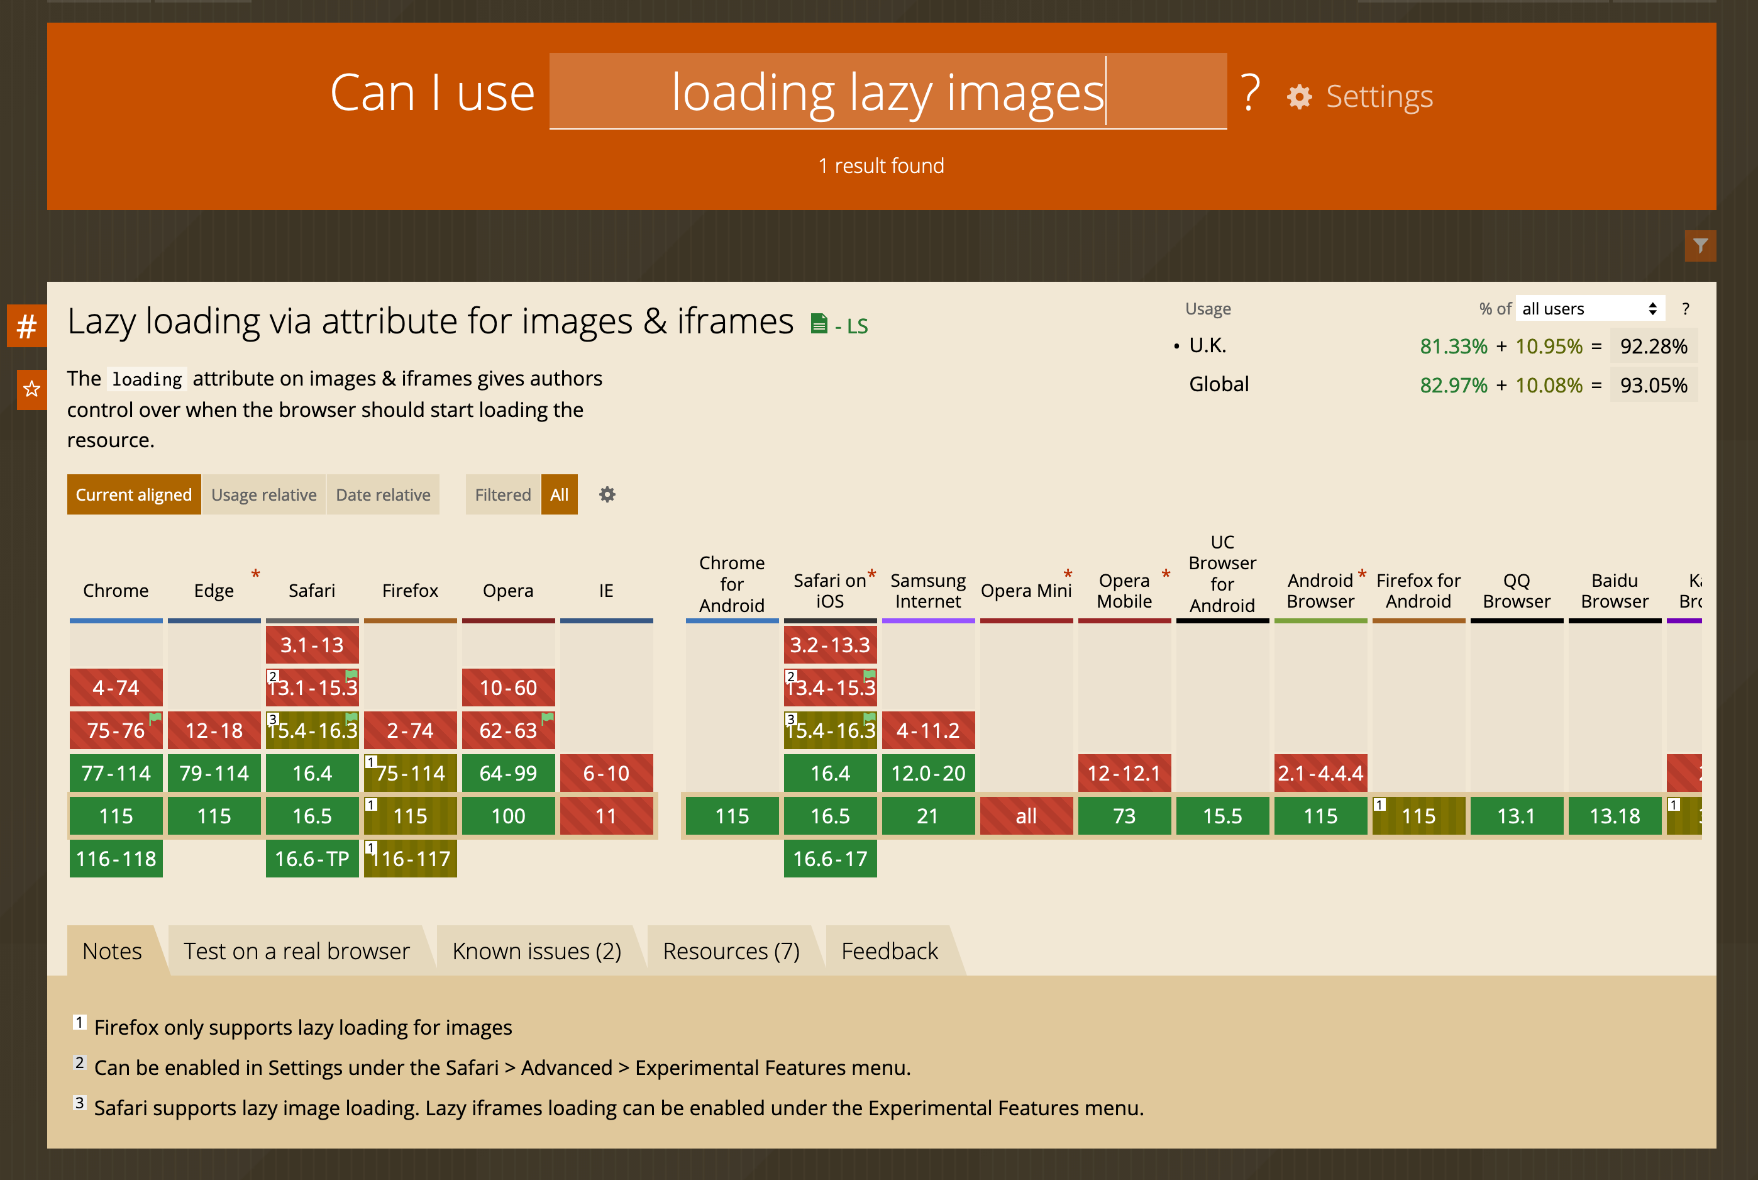Screen dimensions: 1758x1180
Task: Click the Edge column header
Action: (x=214, y=591)
